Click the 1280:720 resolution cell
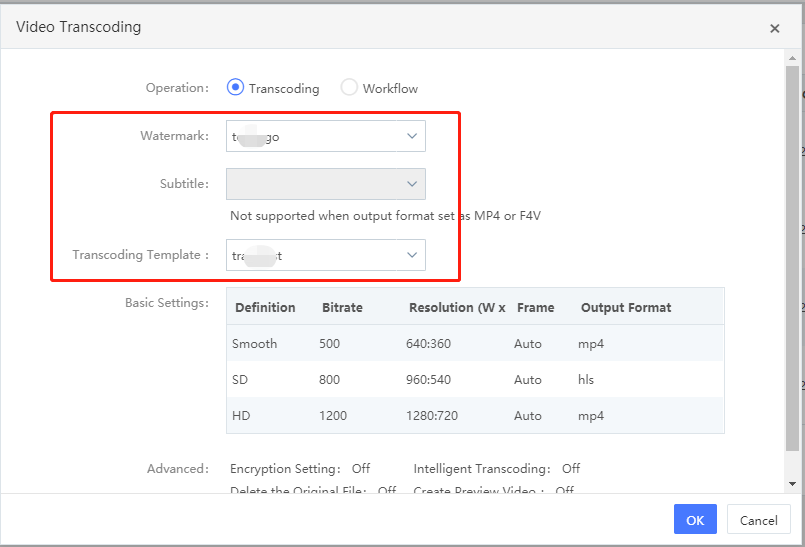Viewport: 805px width, 547px height. coord(432,416)
